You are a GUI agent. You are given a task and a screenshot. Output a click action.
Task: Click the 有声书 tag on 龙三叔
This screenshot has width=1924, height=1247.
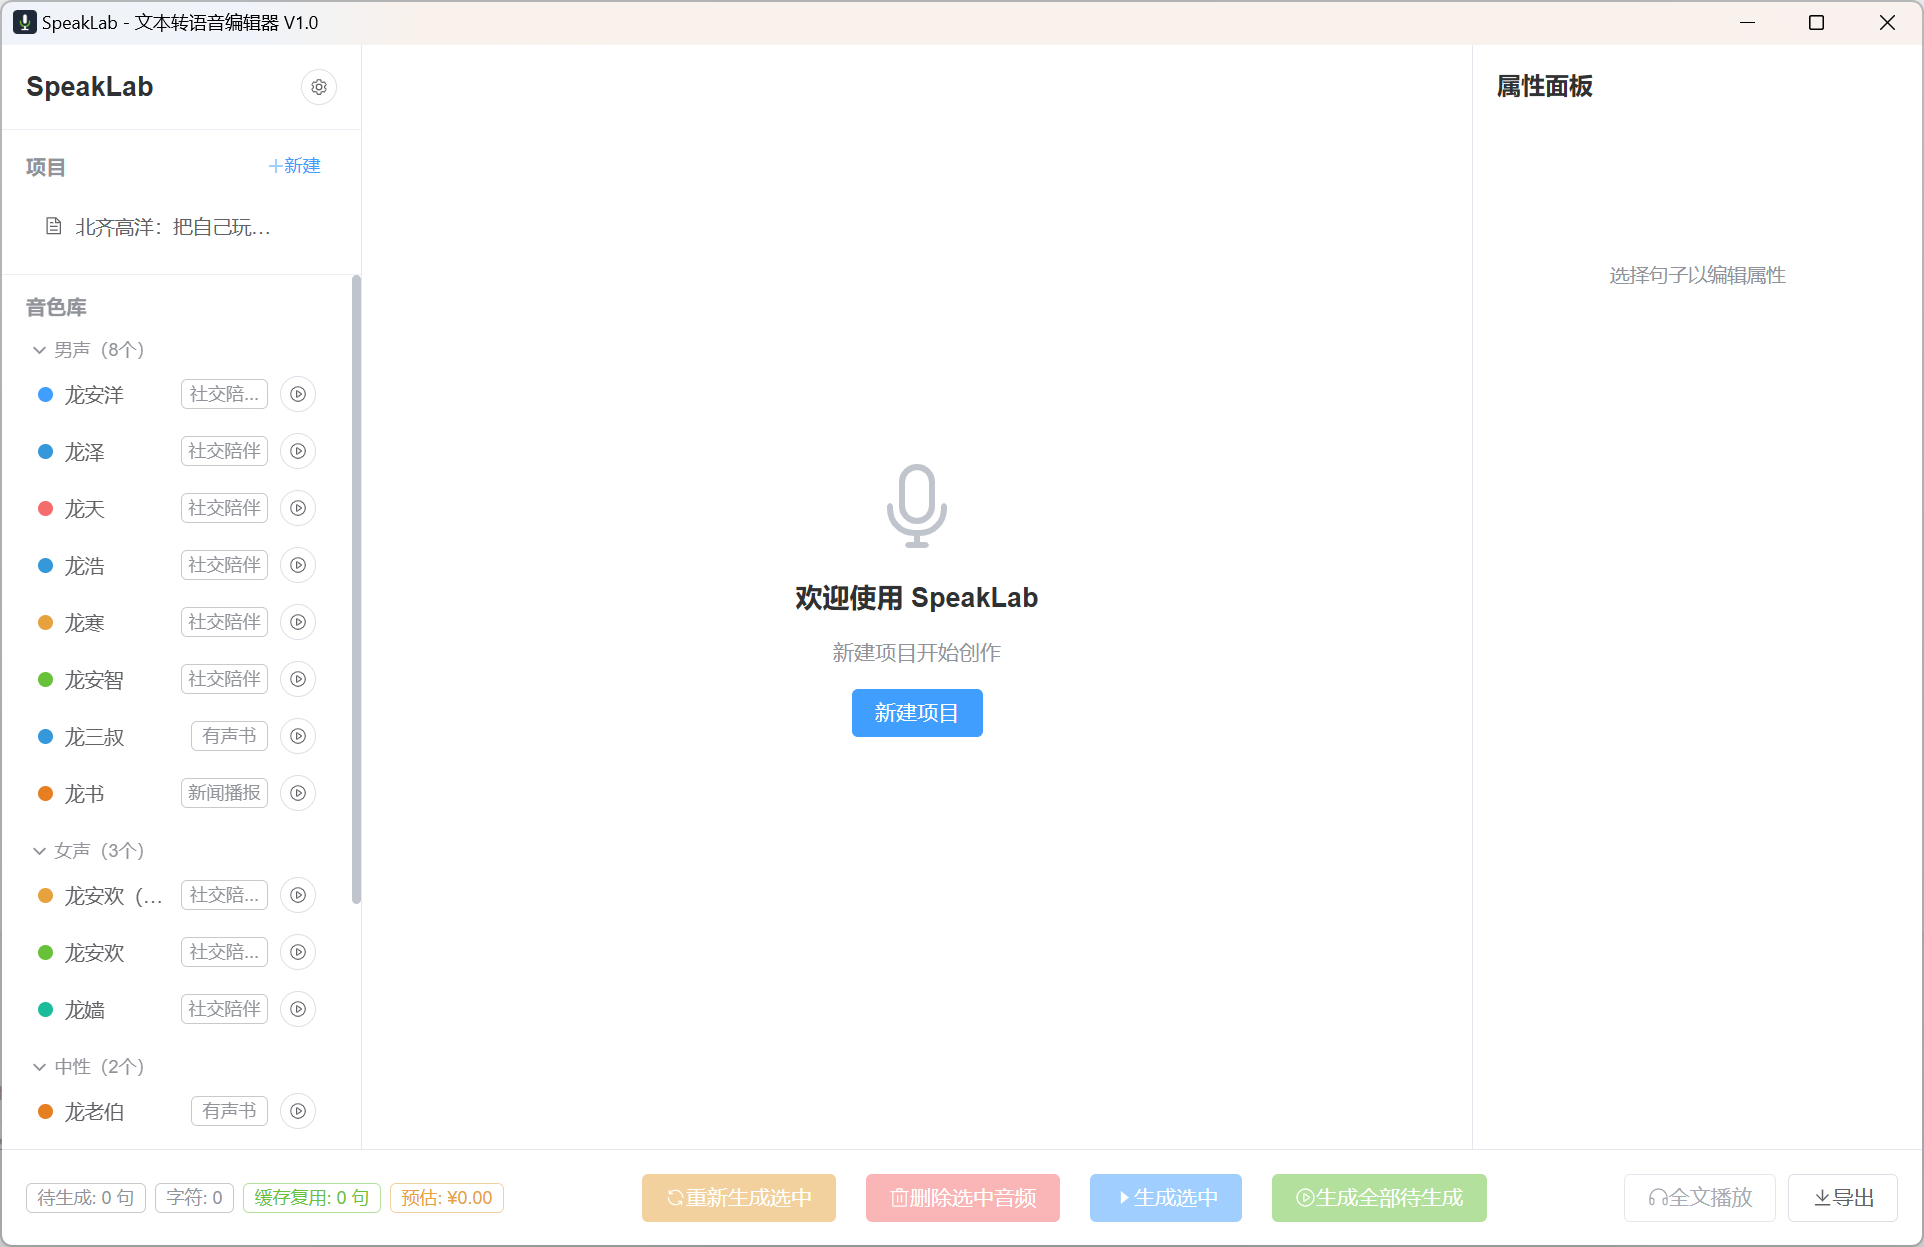pyautogui.click(x=229, y=736)
